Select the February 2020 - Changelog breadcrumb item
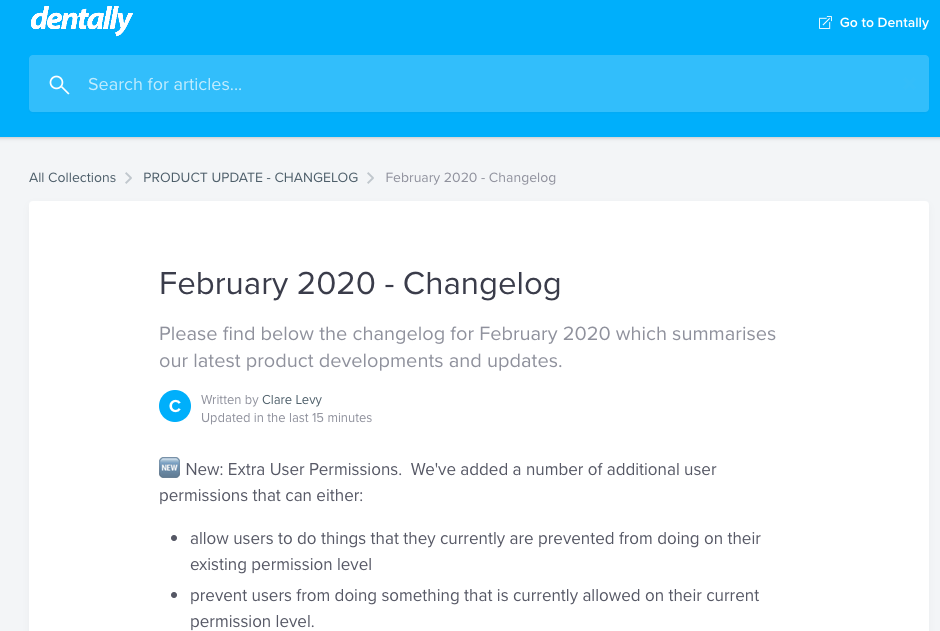 click(x=470, y=178)
